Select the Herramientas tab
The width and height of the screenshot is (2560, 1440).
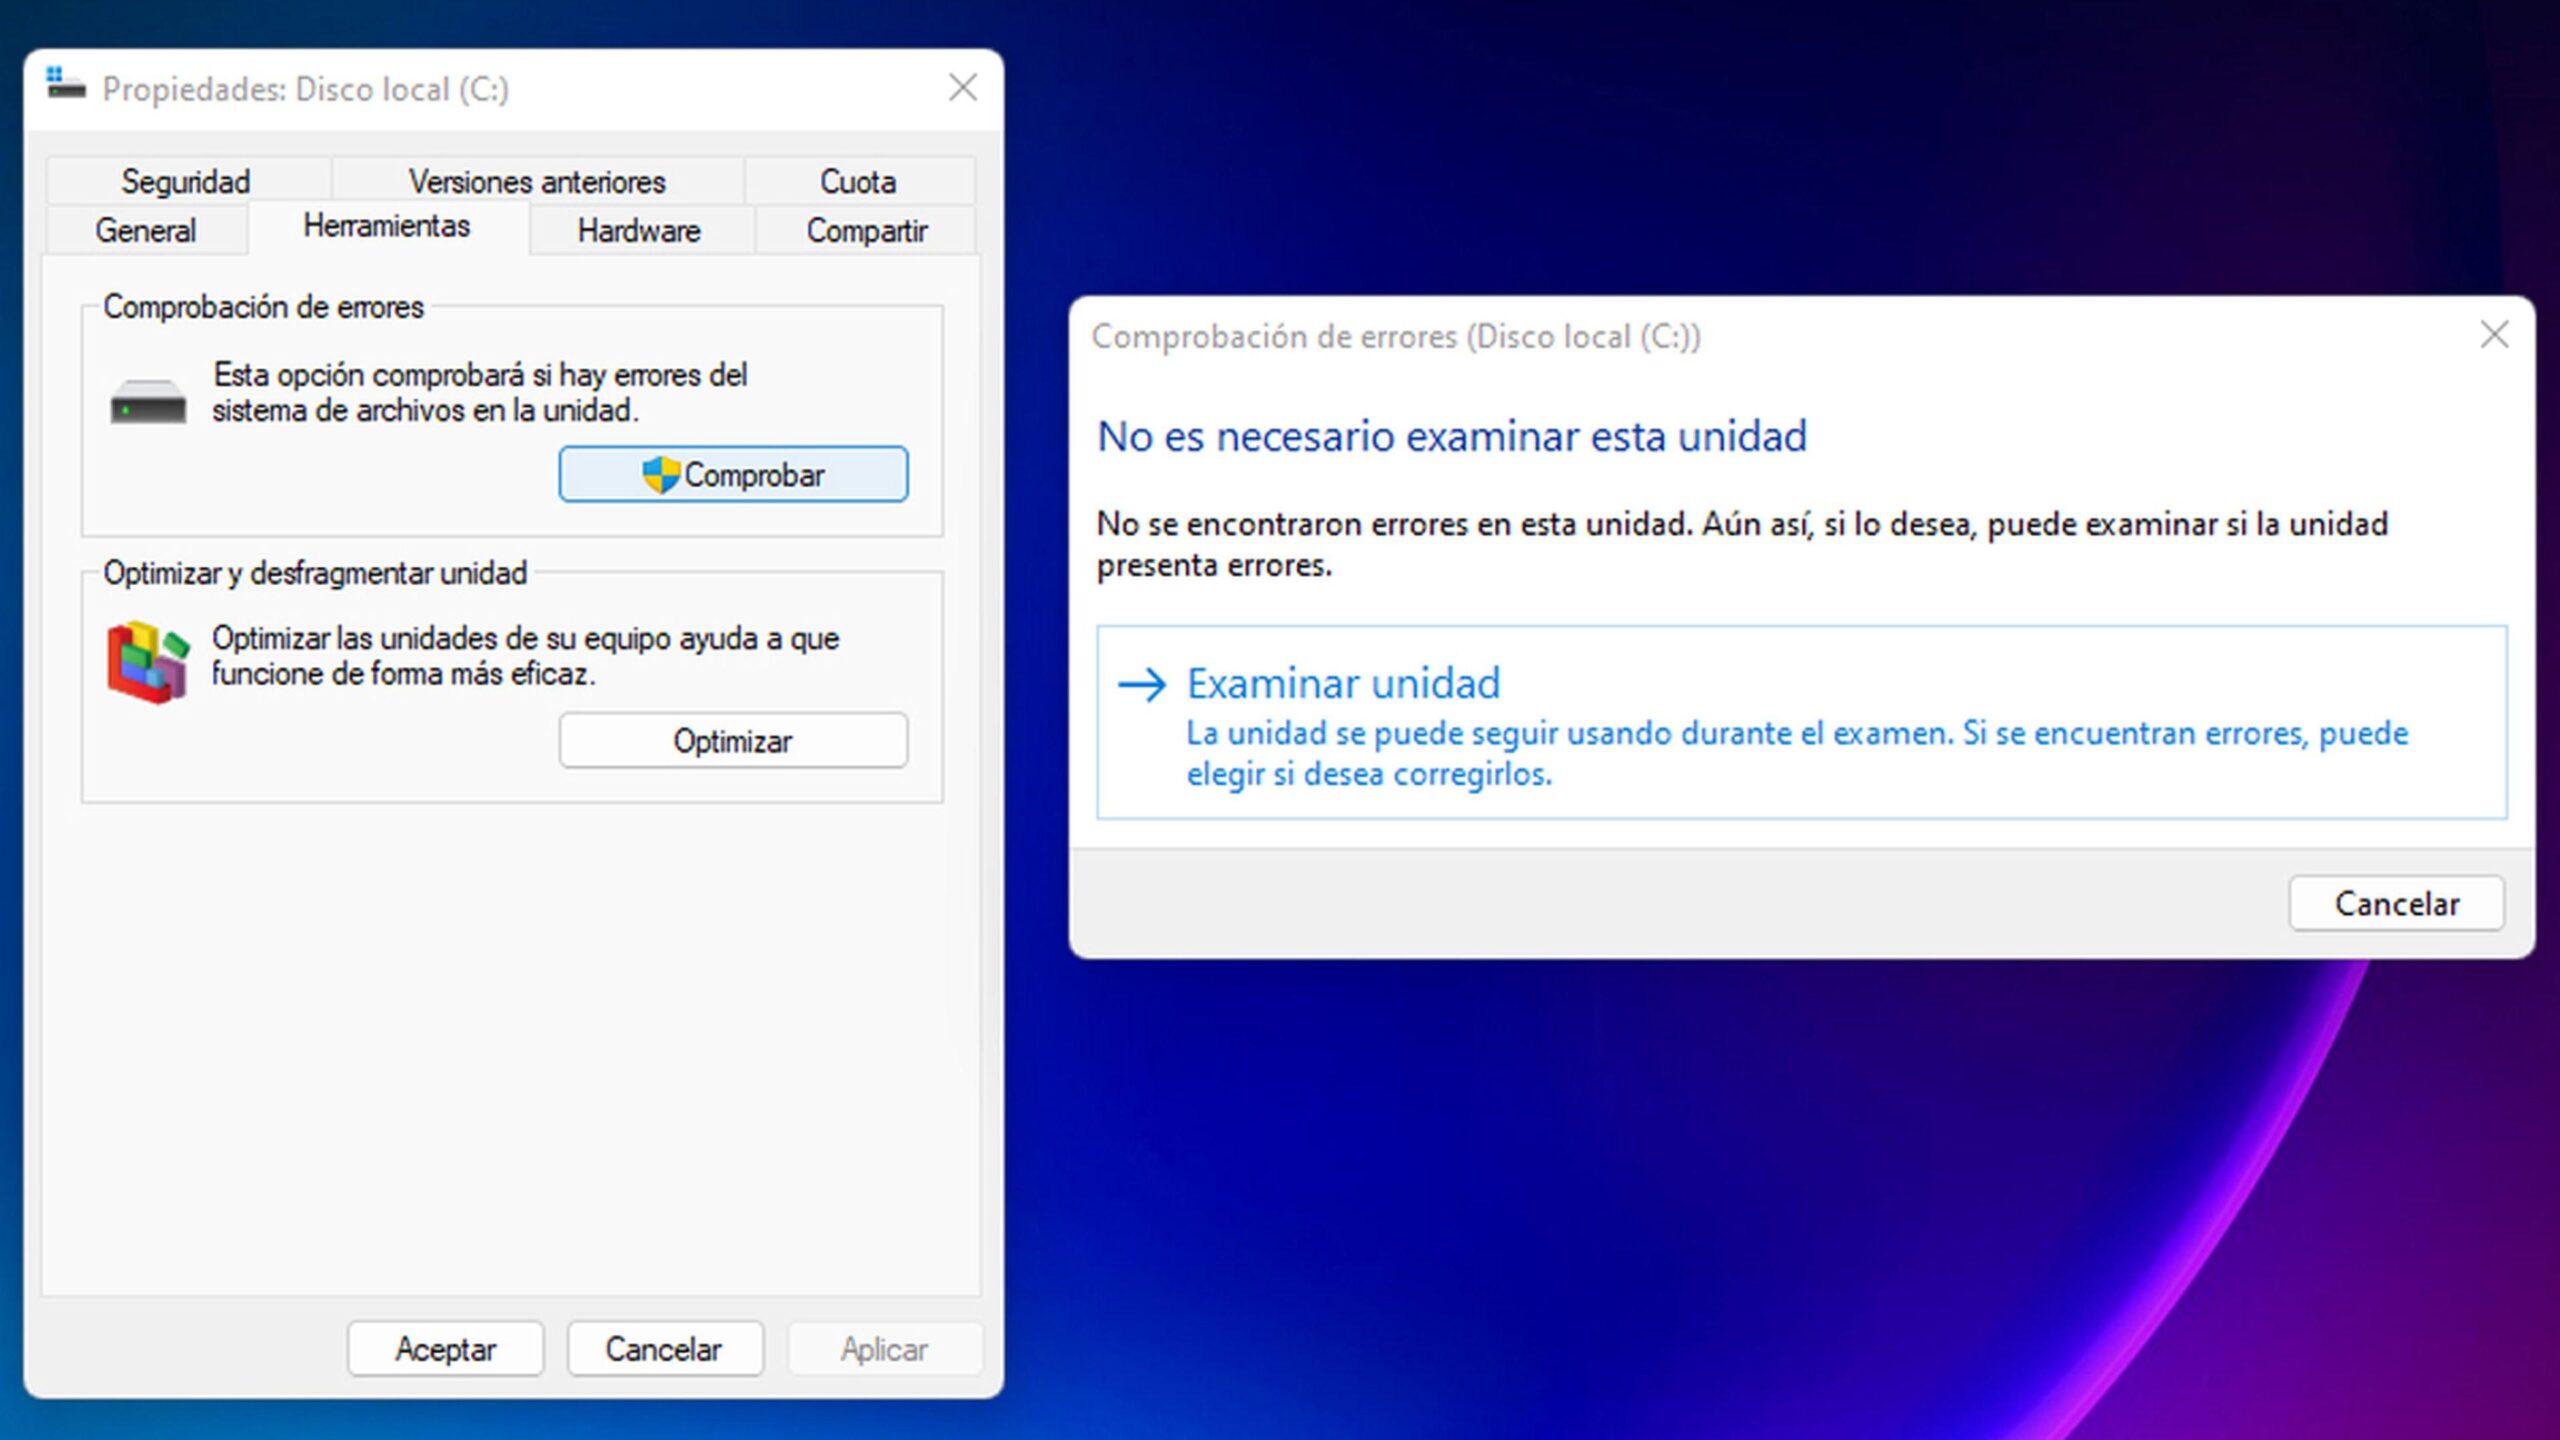tap(387, 227)
